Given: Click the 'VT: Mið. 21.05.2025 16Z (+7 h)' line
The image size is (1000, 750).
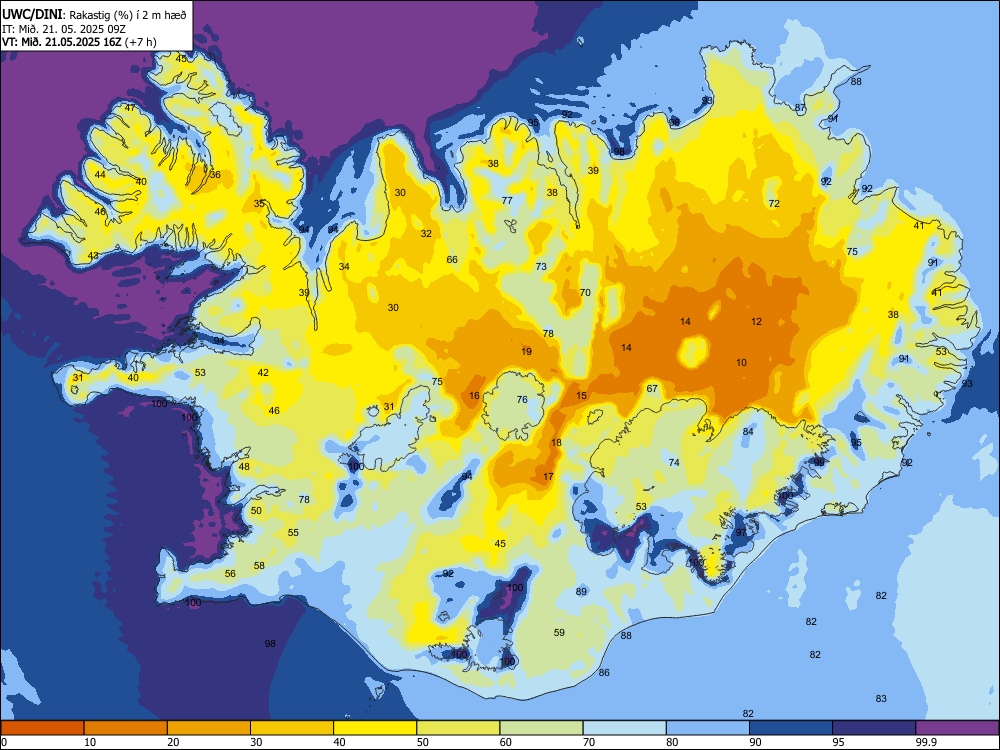Looking at the screenshot, I should (79, 42).
